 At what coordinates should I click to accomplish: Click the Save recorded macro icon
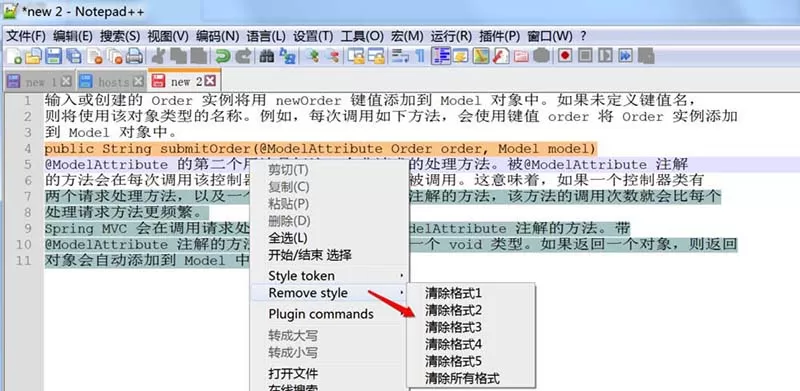pos(646,56)
